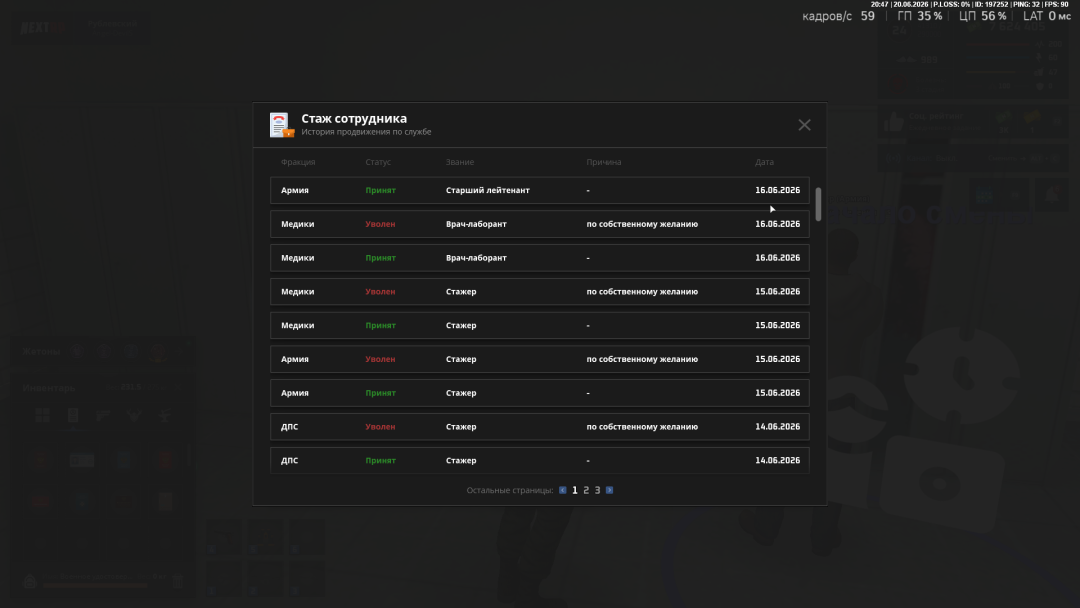Open the inventory all-items grid tab
The width and height of the screenshot is (1080, 608).
pos(43,415)
